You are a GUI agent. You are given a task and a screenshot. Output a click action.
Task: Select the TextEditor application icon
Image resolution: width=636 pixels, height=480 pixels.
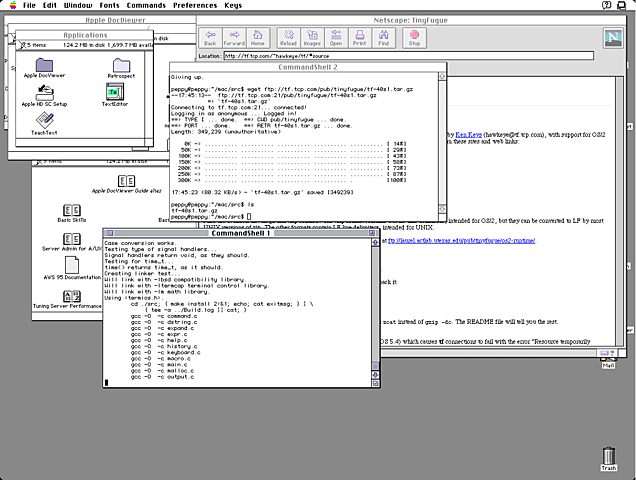[x=115, y=92]
